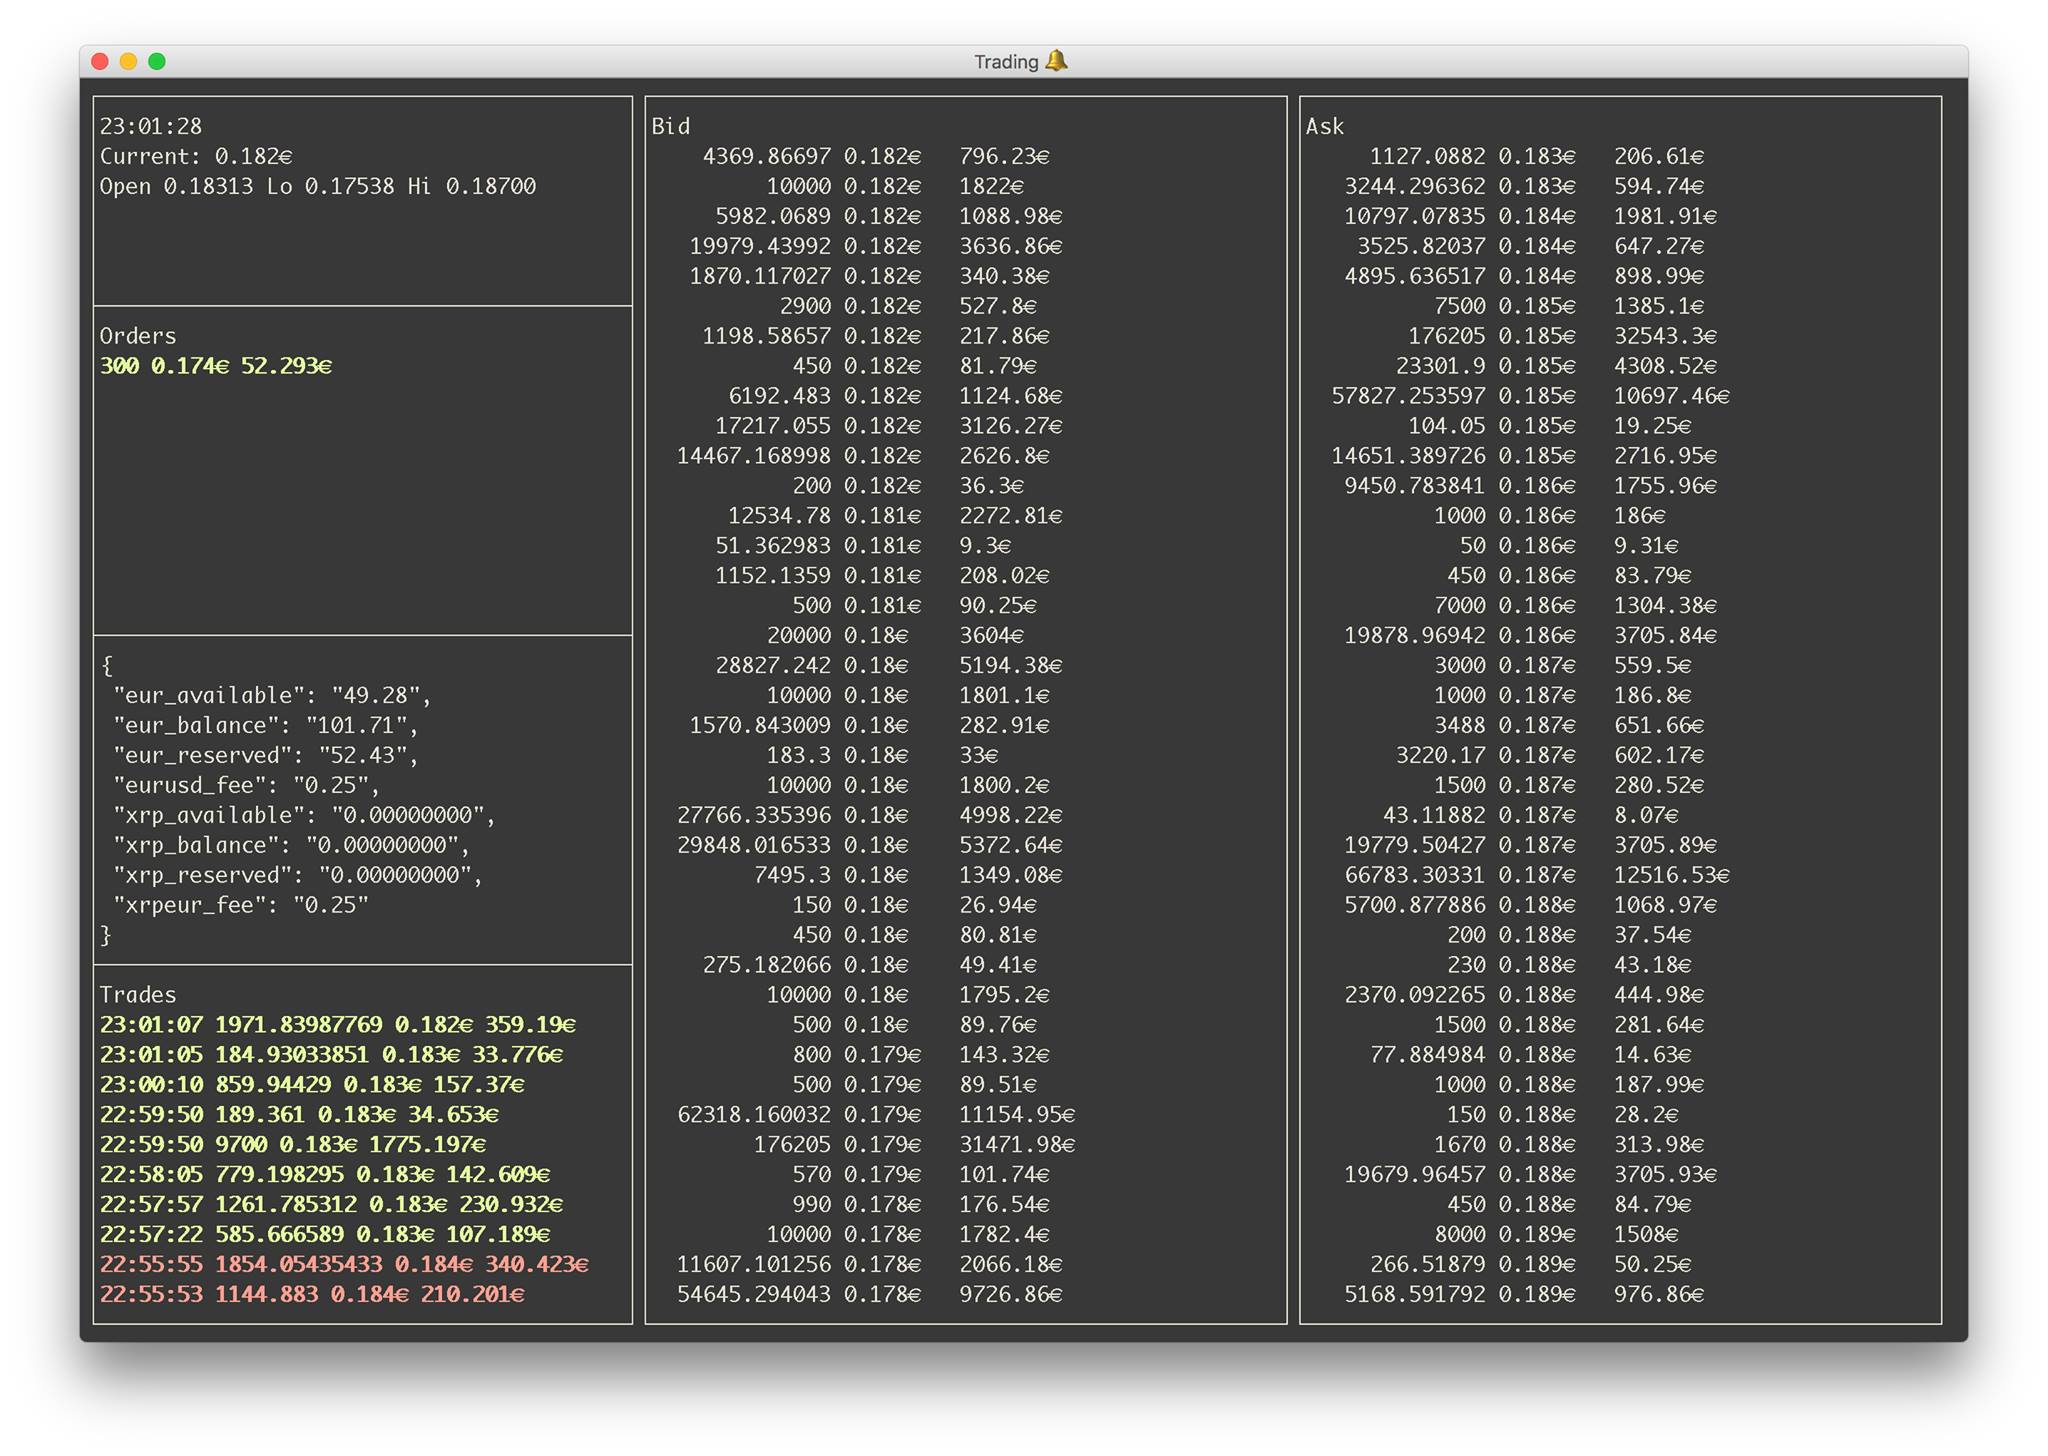Select the 23:01:07 trade of 1971.83987769
The height and width of the screenshot is (1456, 2048).
coord(338,1025)
